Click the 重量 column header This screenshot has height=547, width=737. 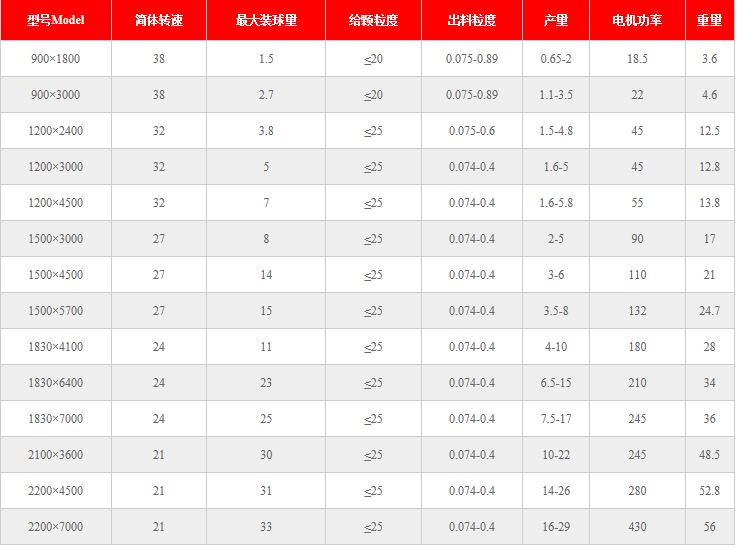[710, 21]
